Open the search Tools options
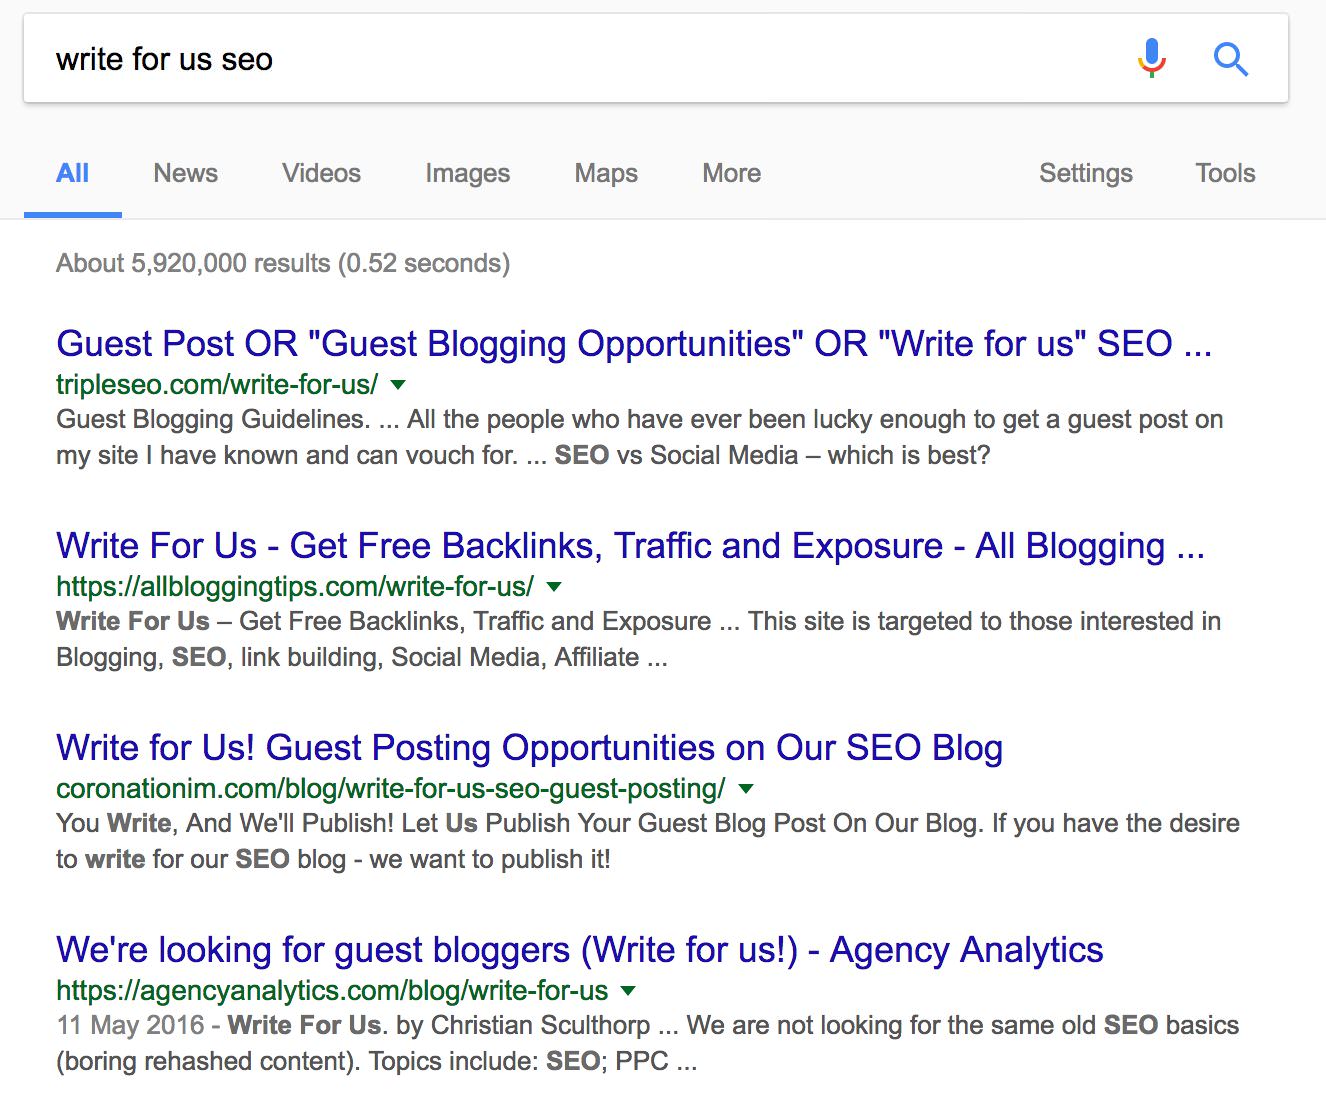The image size is (1326, 1112). [1225, 173]
